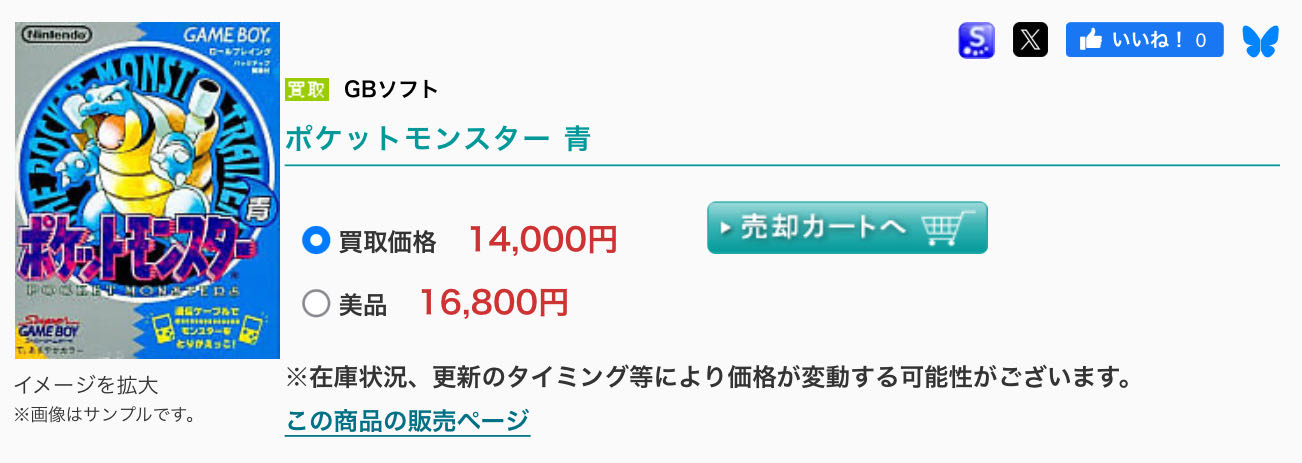The width and height of the screenshot is (1302, 463).
Task: Click the small arrow on the 売却カートへ button
Action: (x=726, y=228)
